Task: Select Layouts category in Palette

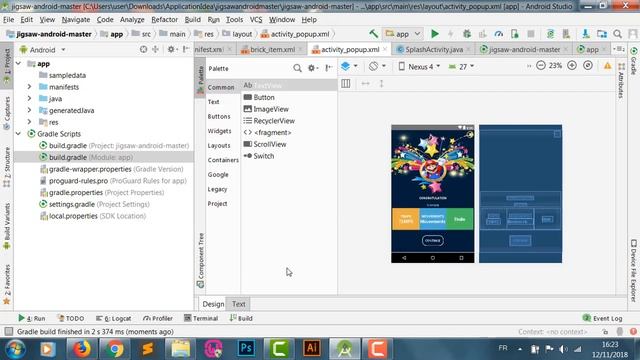Action: pyautogui.click(x=219, y=145)
